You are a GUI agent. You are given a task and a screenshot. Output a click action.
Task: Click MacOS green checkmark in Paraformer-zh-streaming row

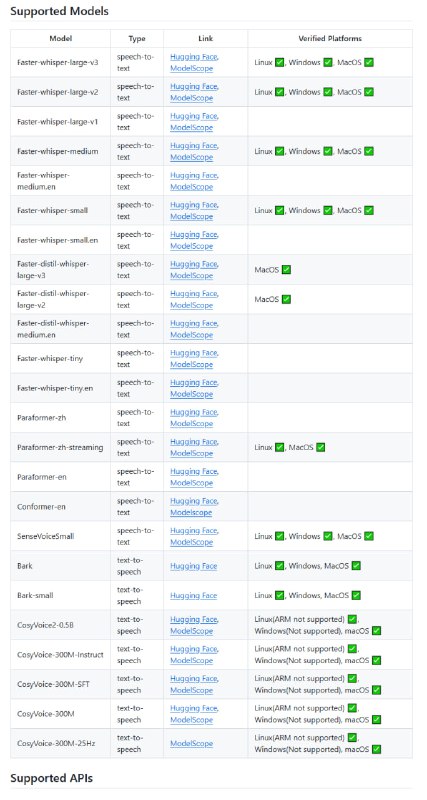click(x=320, y=447)
